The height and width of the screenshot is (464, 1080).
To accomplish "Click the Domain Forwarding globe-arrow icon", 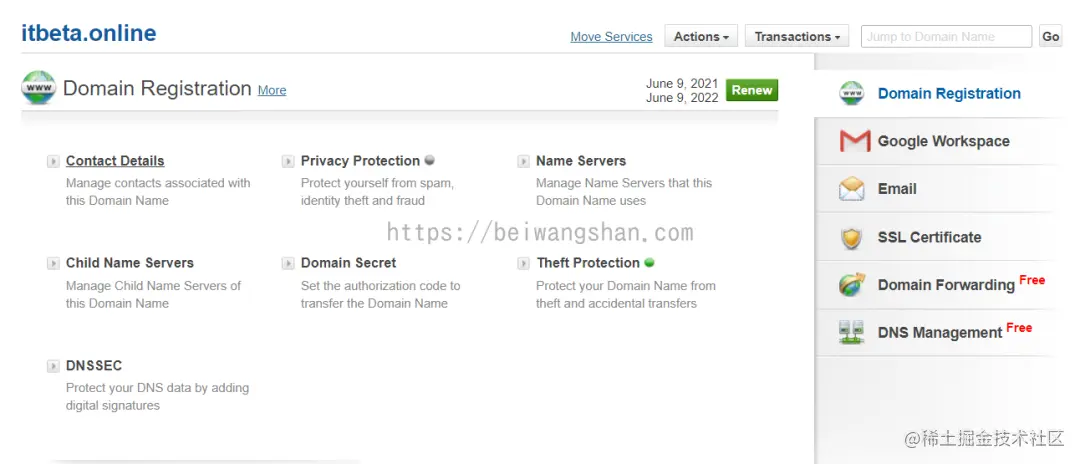I will click(x=852, y=284).
